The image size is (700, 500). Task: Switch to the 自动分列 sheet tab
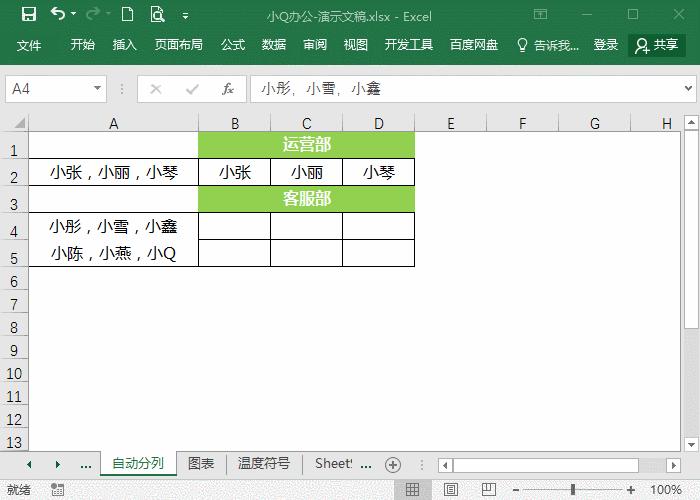pos(138,463)
